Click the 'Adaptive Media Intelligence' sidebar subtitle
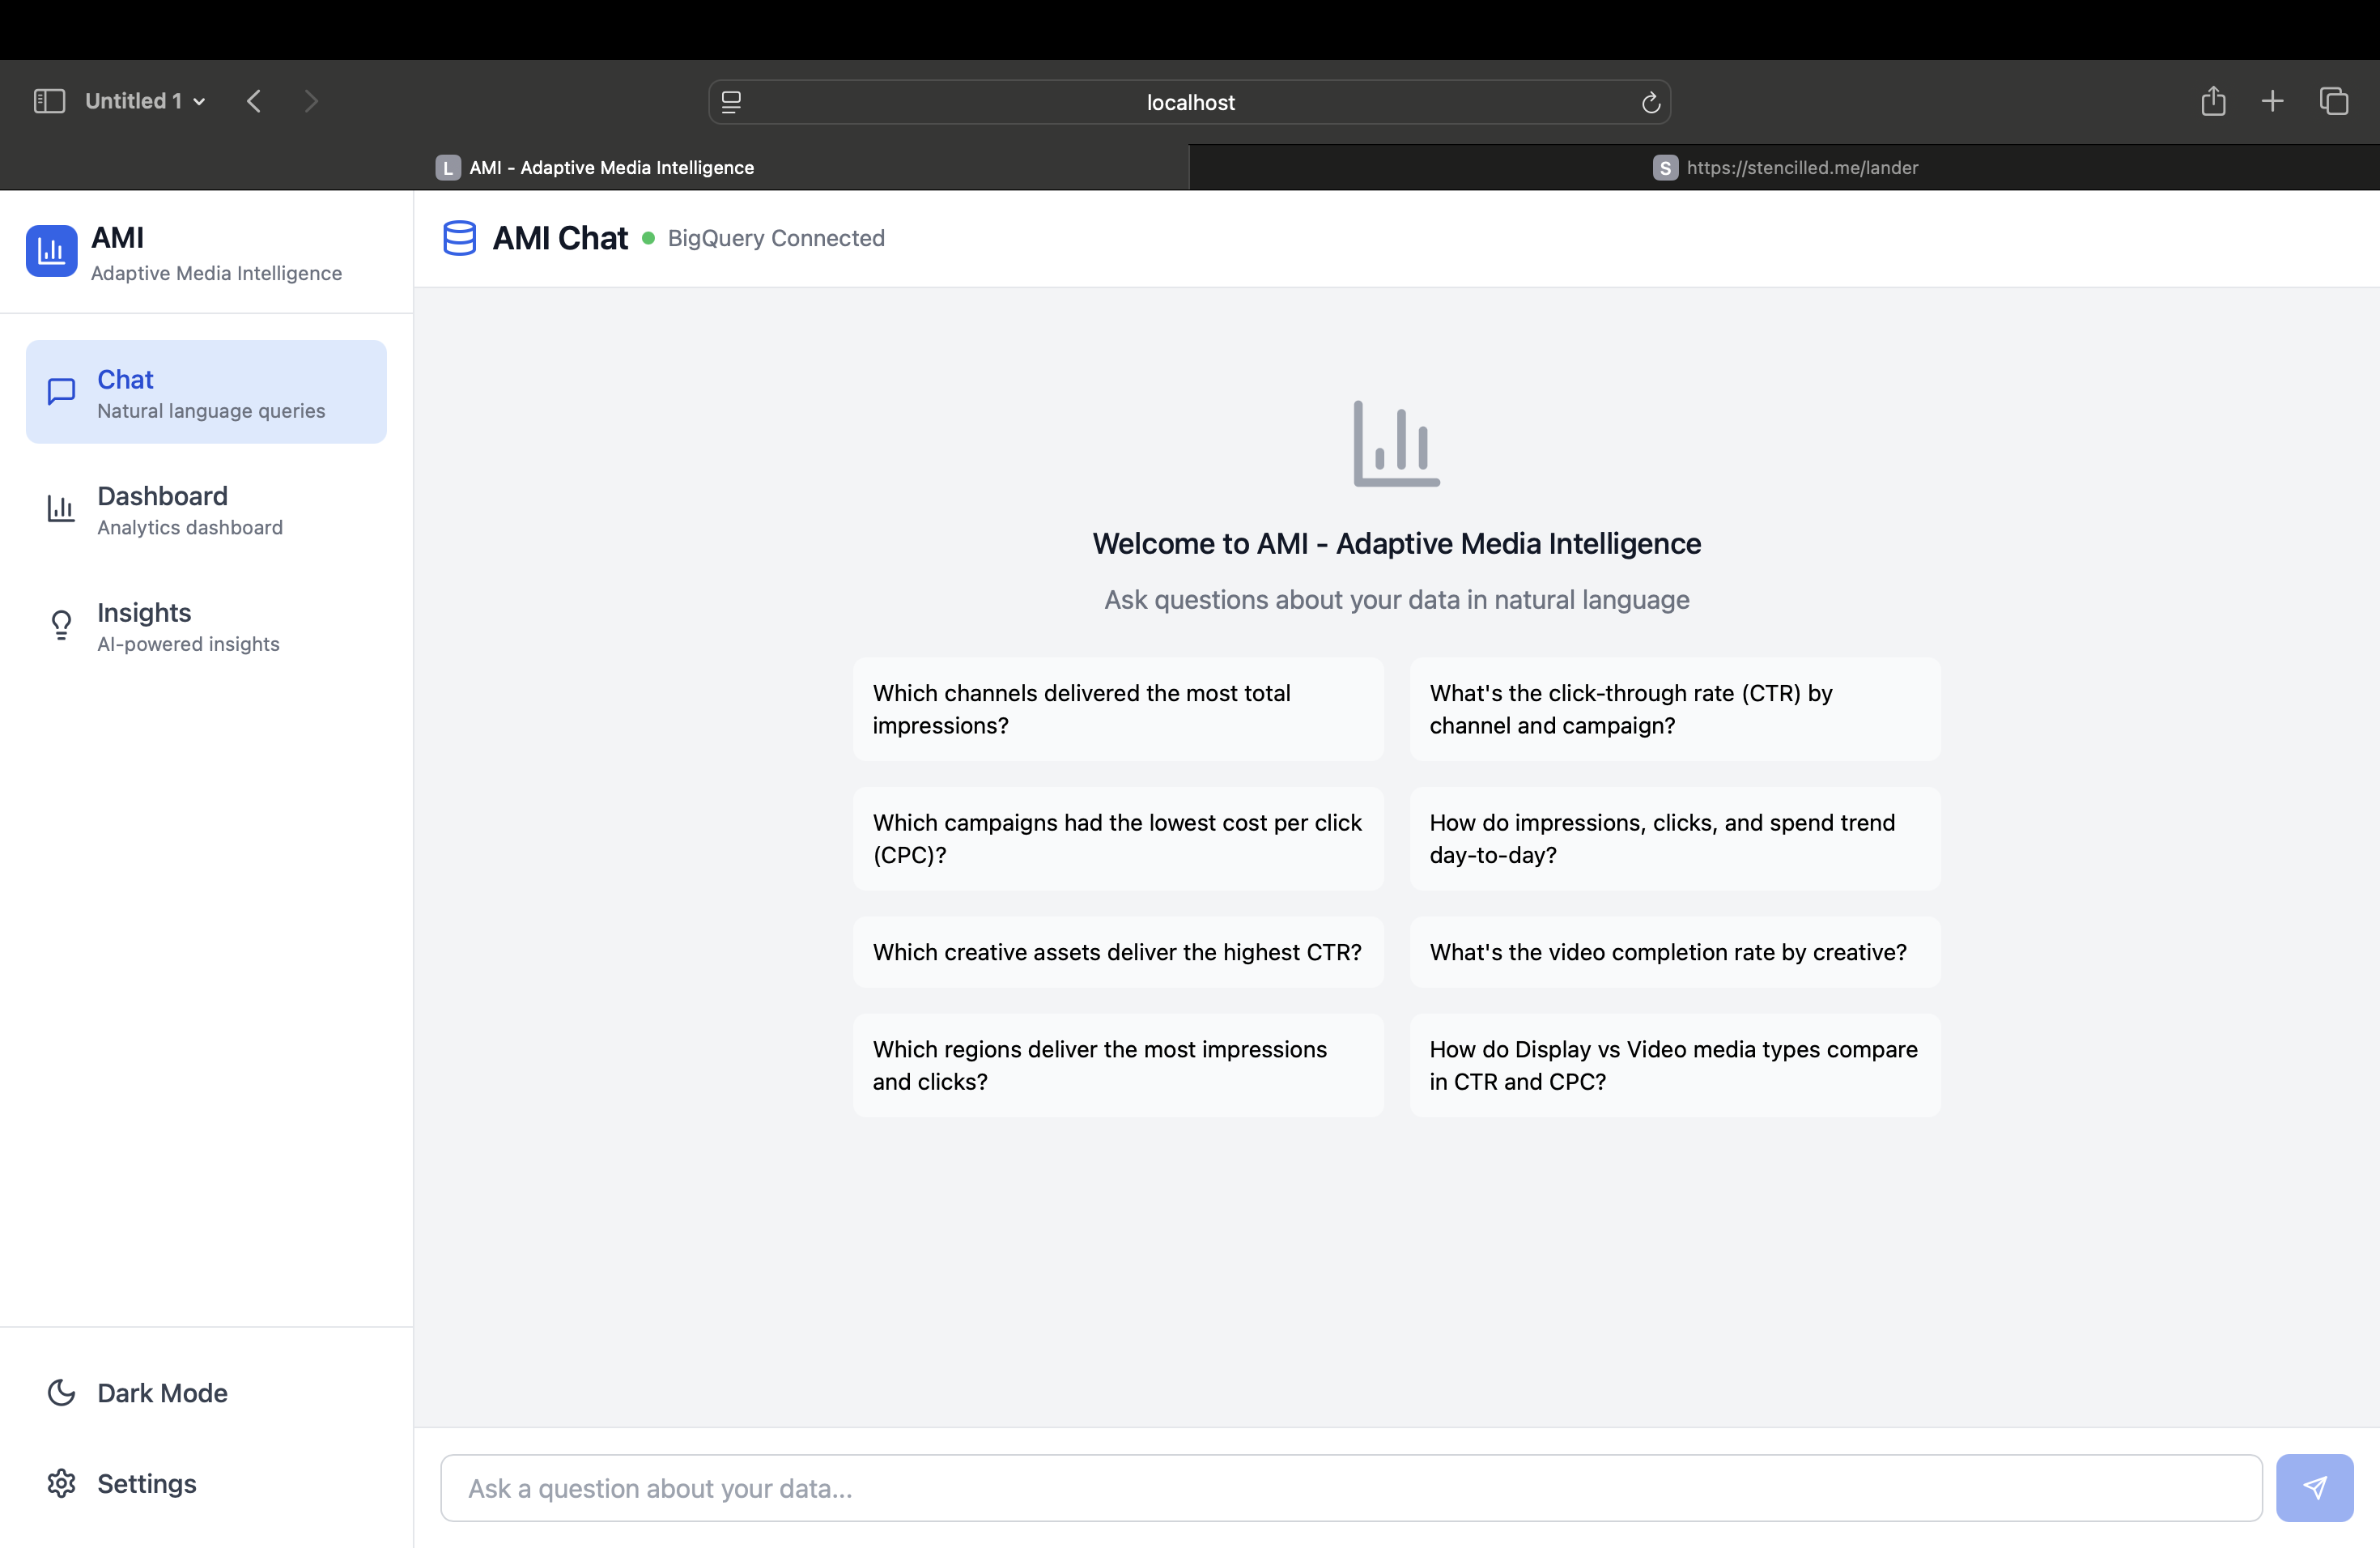The width and height of the screenshot is (2380, 1548). click(216, 273)
